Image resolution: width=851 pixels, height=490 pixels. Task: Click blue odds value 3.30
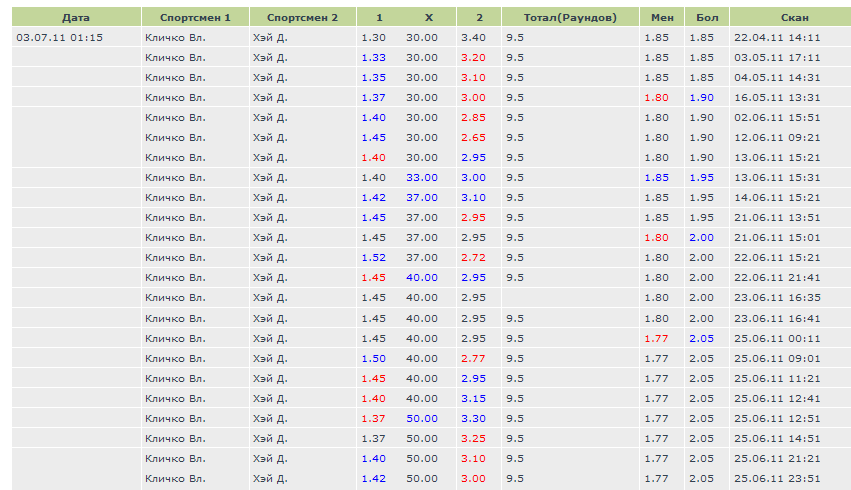point(473,419)
